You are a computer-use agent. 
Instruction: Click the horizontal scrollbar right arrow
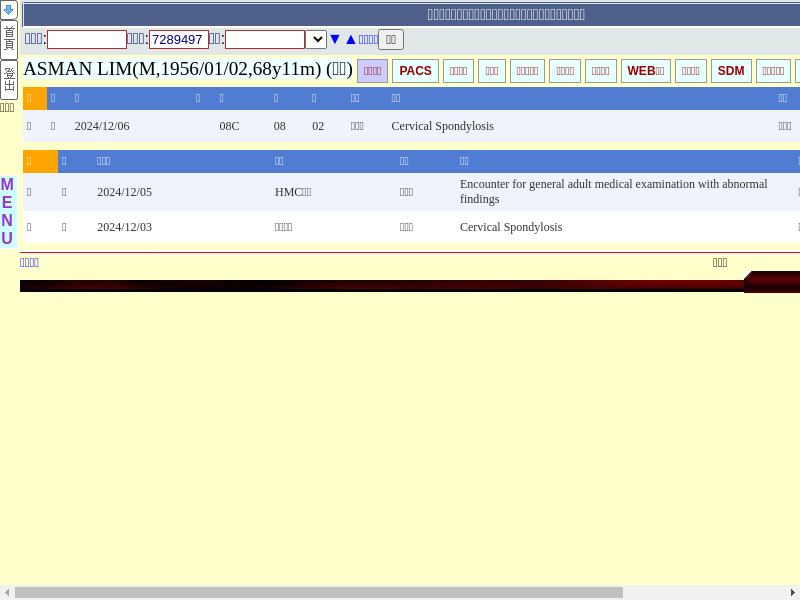(x=793, y=592)
